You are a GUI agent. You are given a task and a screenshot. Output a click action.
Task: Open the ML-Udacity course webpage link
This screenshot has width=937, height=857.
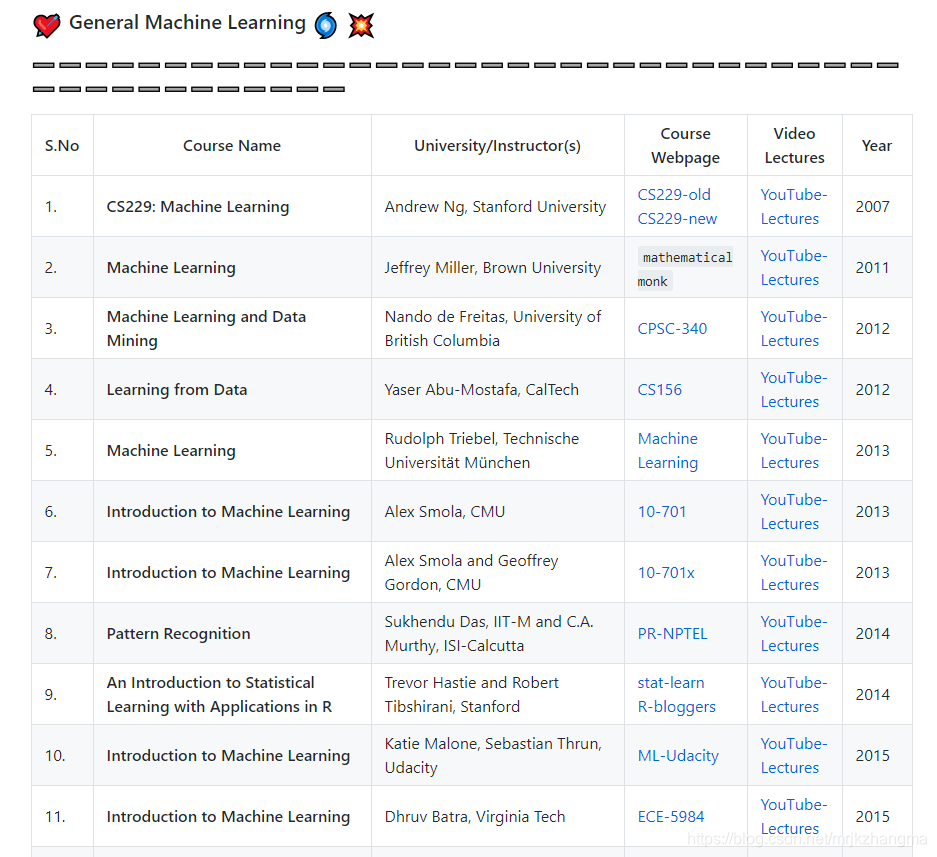[678, 755]
